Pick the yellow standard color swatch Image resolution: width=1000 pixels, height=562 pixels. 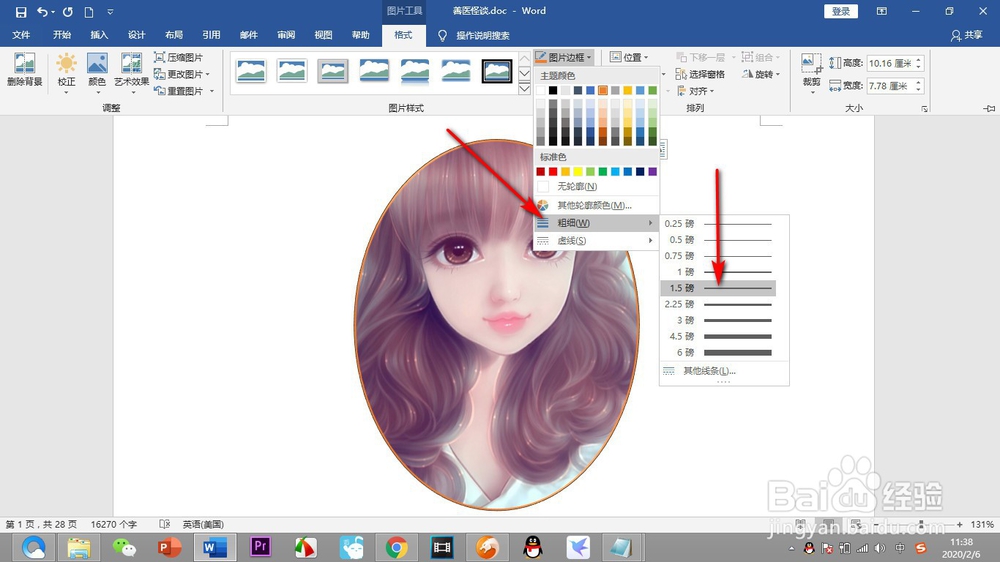pos(578,172)
